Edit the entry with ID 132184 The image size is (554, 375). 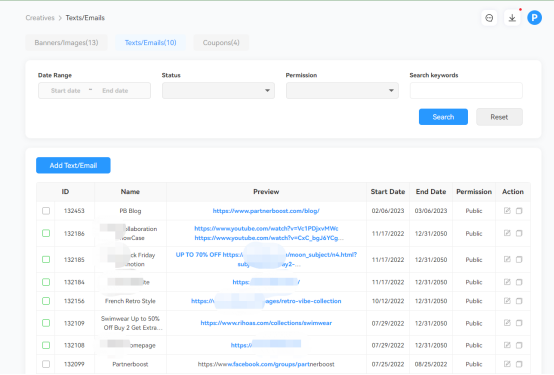[507, 282]
